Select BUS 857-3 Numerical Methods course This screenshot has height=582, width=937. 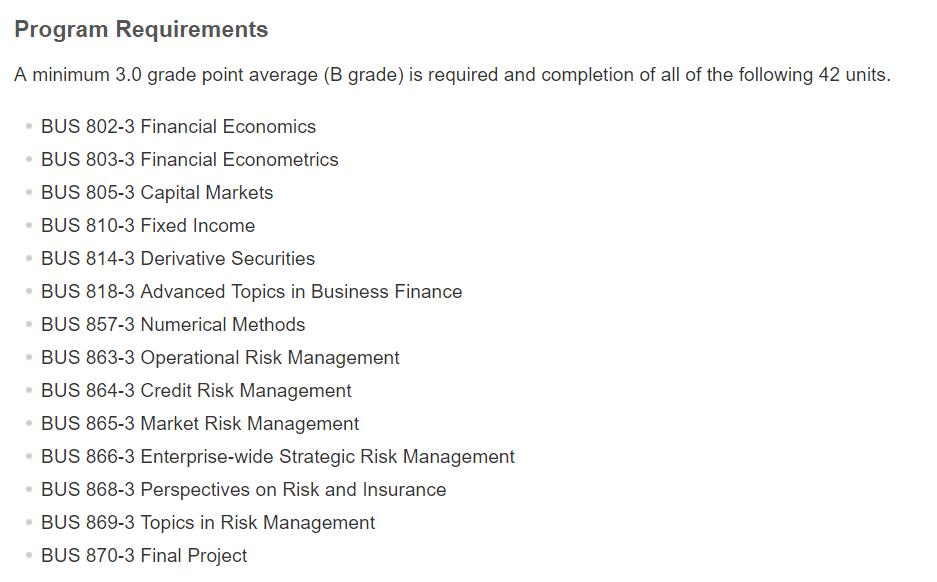tap(173, 325)
